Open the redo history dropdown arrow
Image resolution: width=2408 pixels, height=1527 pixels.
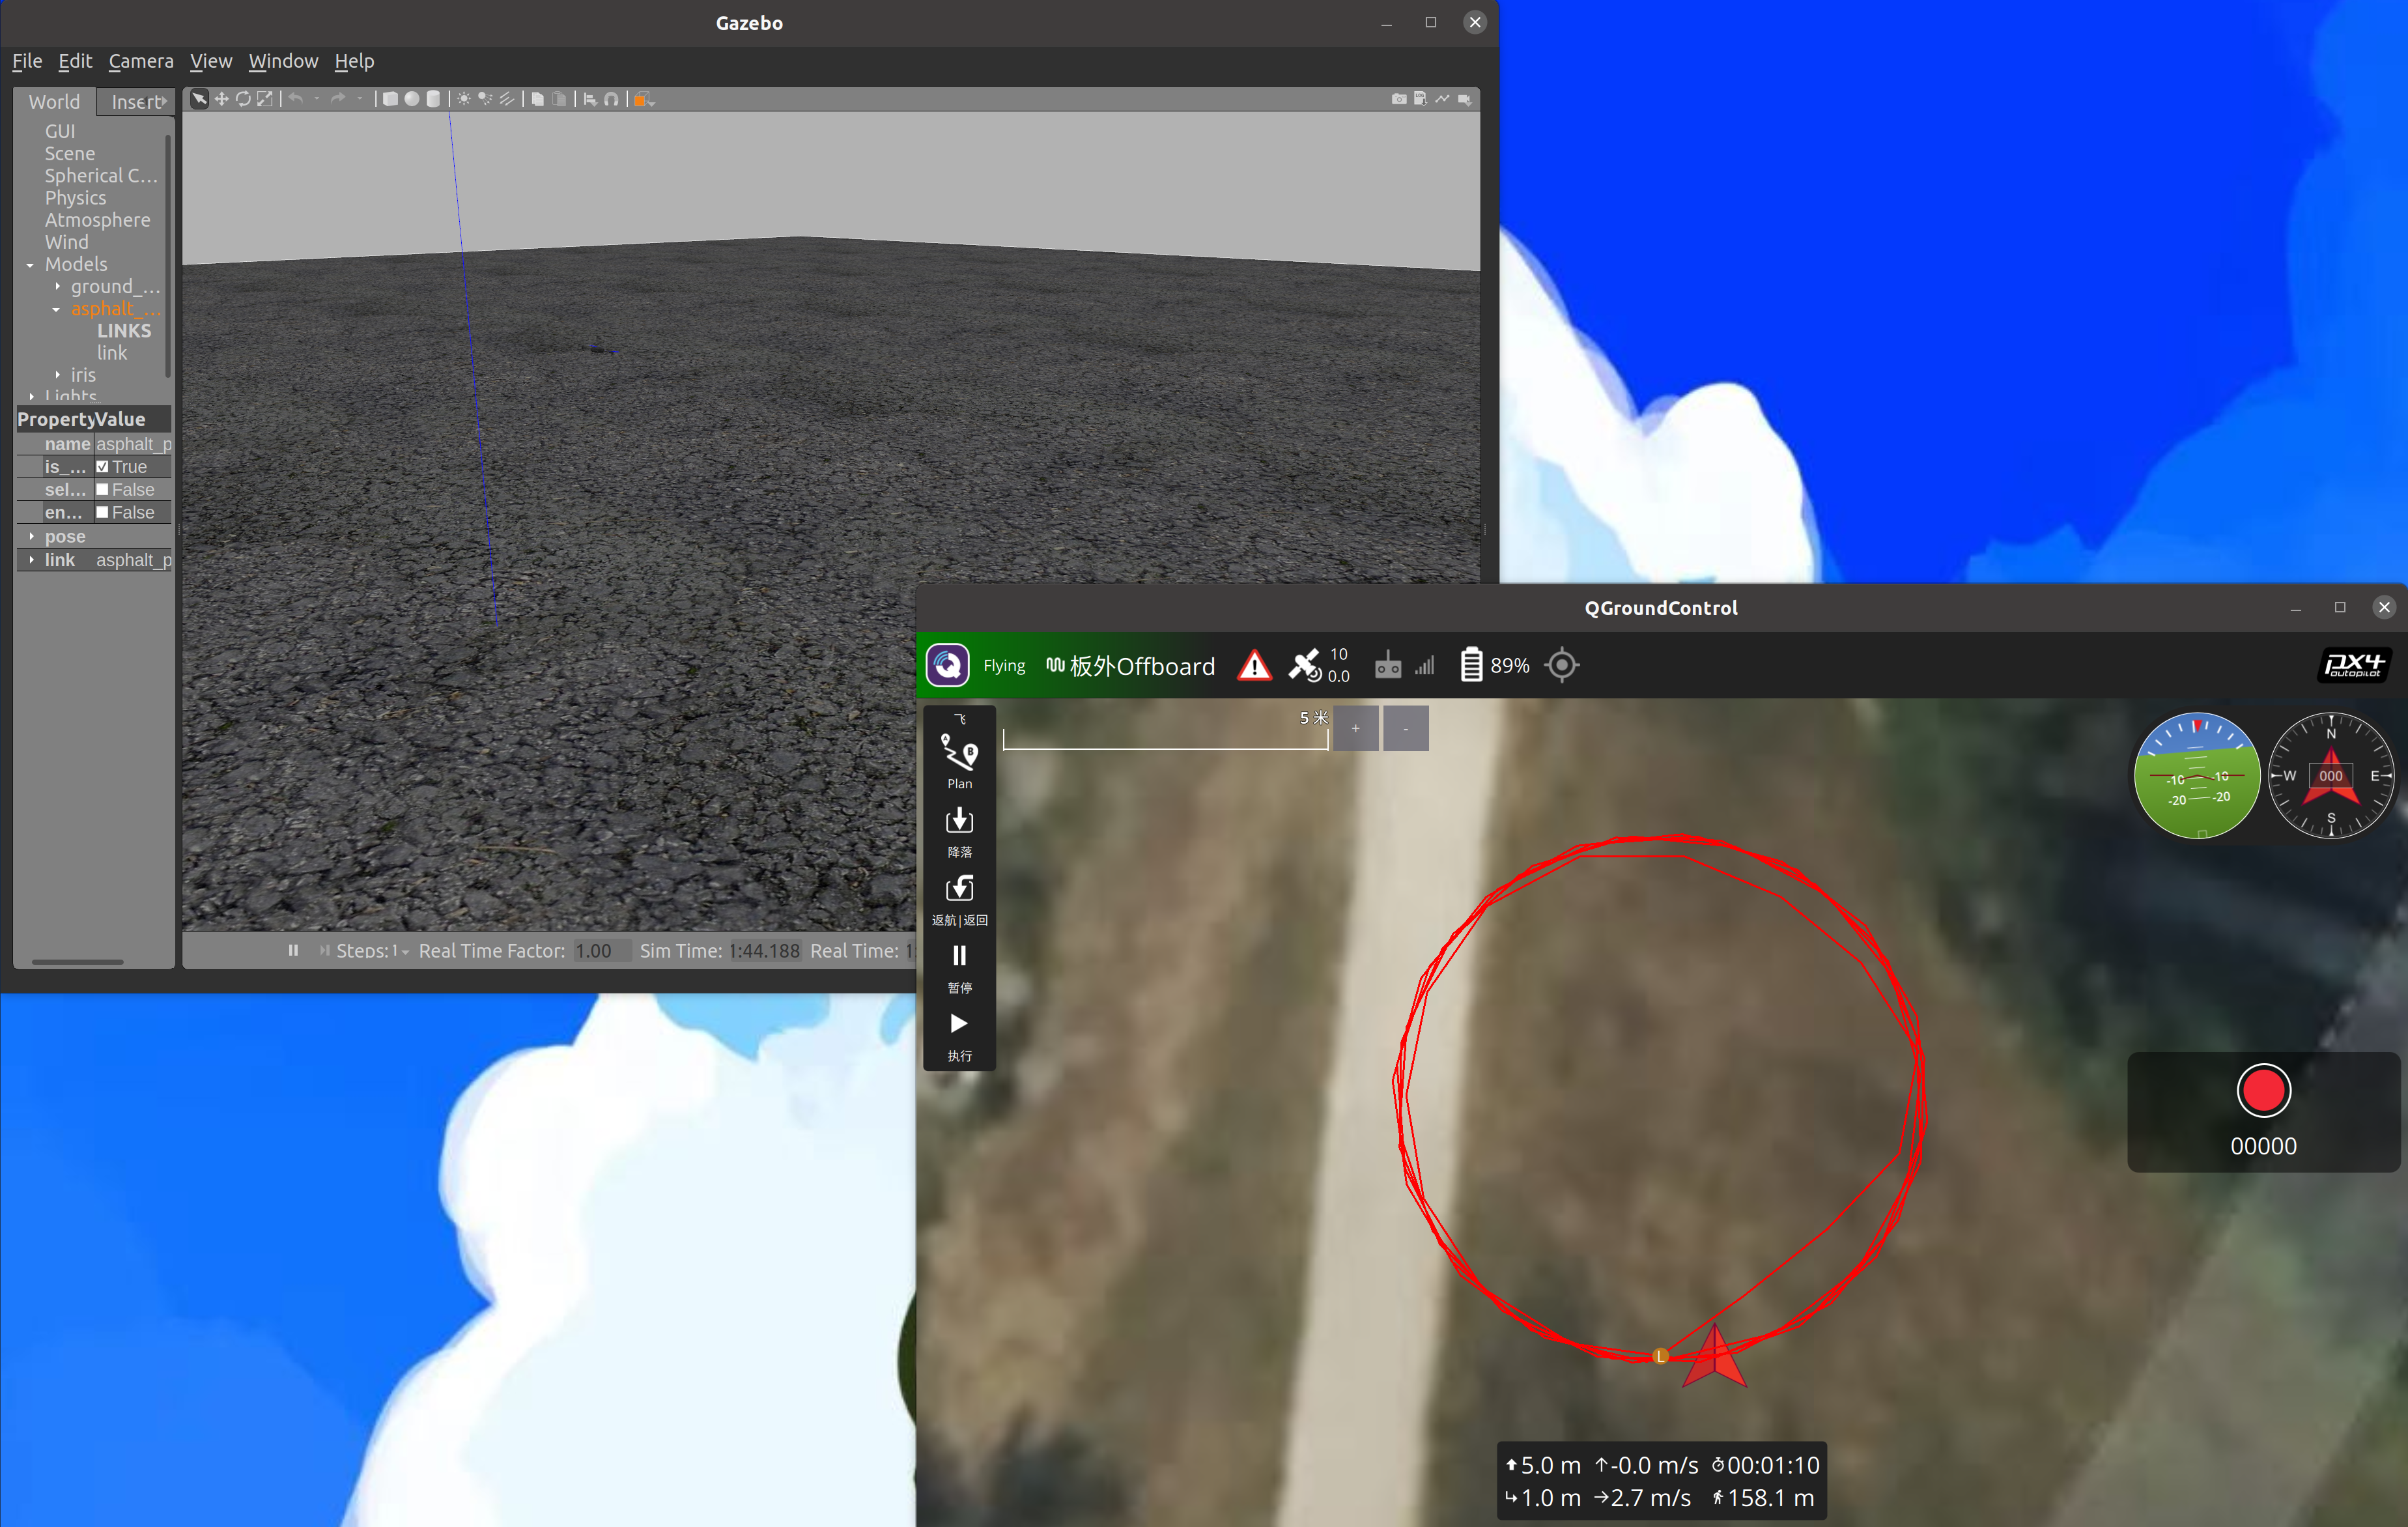[359, 99]
